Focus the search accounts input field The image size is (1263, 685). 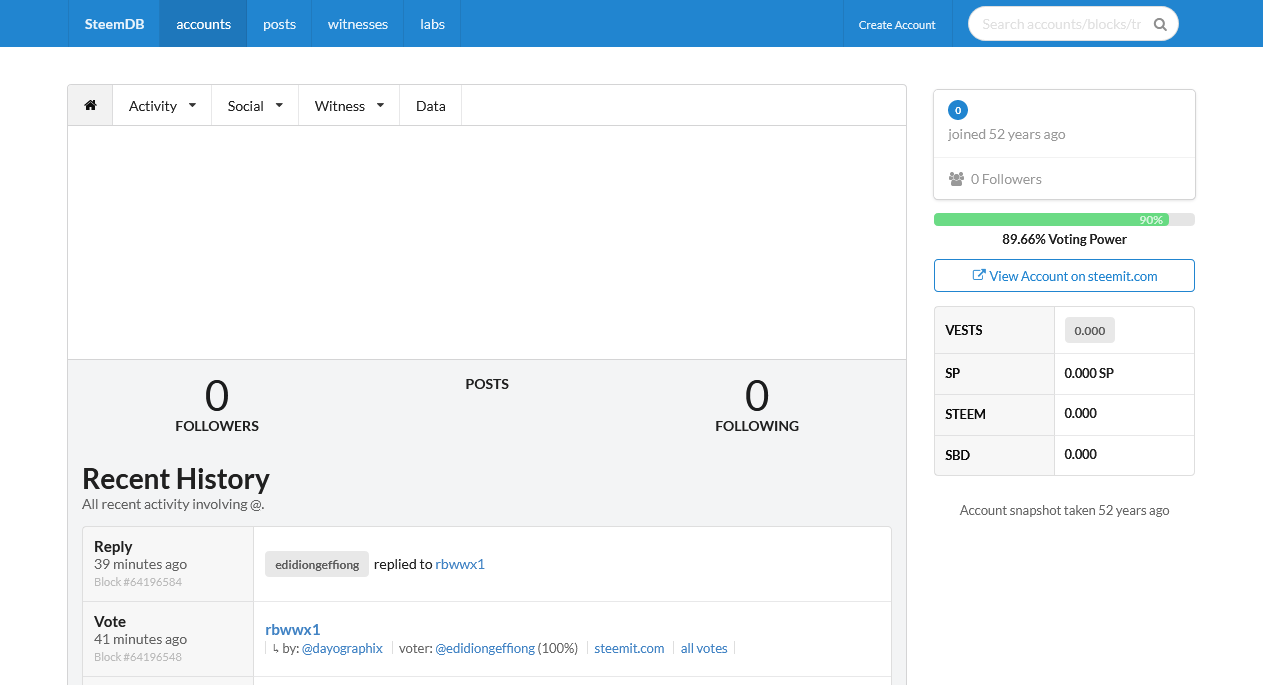click(x=1060, y=24)
